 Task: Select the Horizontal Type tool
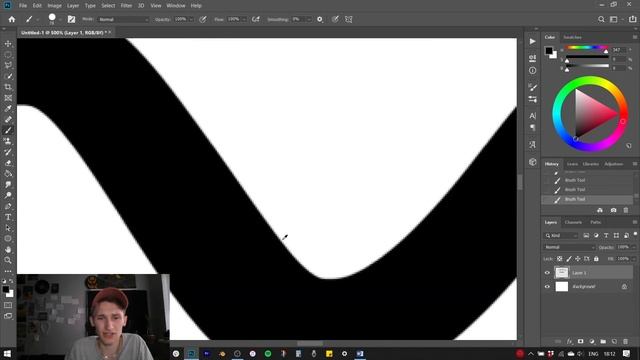pyautogui.click(x=8, y=217)
